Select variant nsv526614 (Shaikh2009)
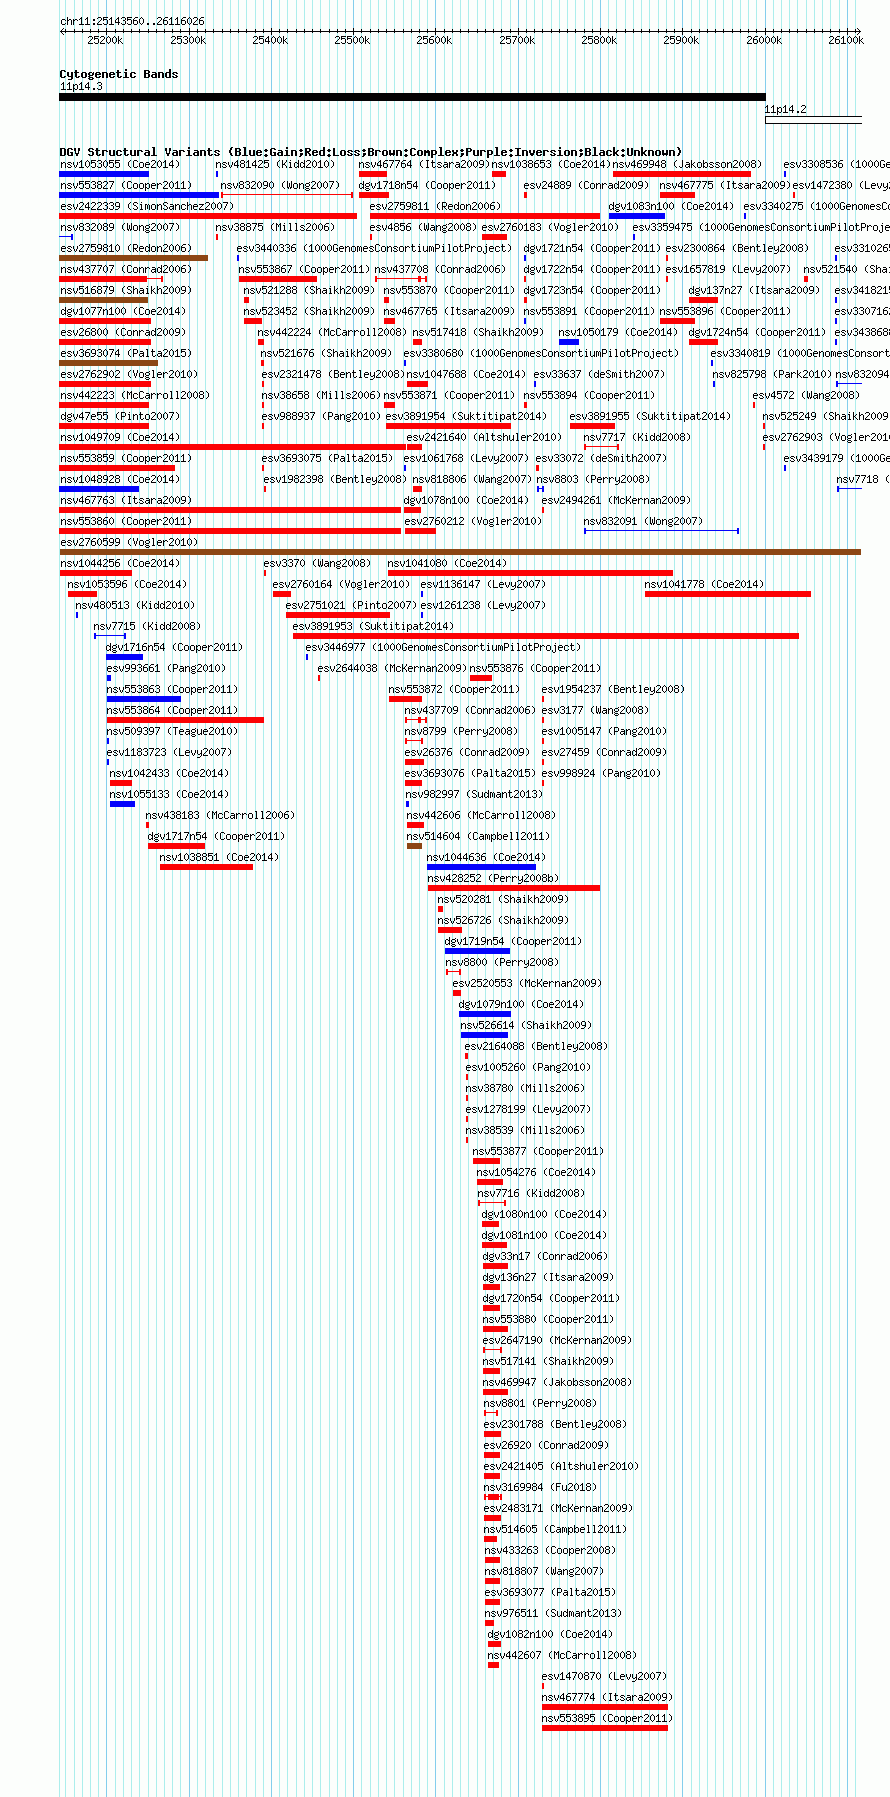The width and height of the screenshot is (890, 1797). (x=526, y=1025)
